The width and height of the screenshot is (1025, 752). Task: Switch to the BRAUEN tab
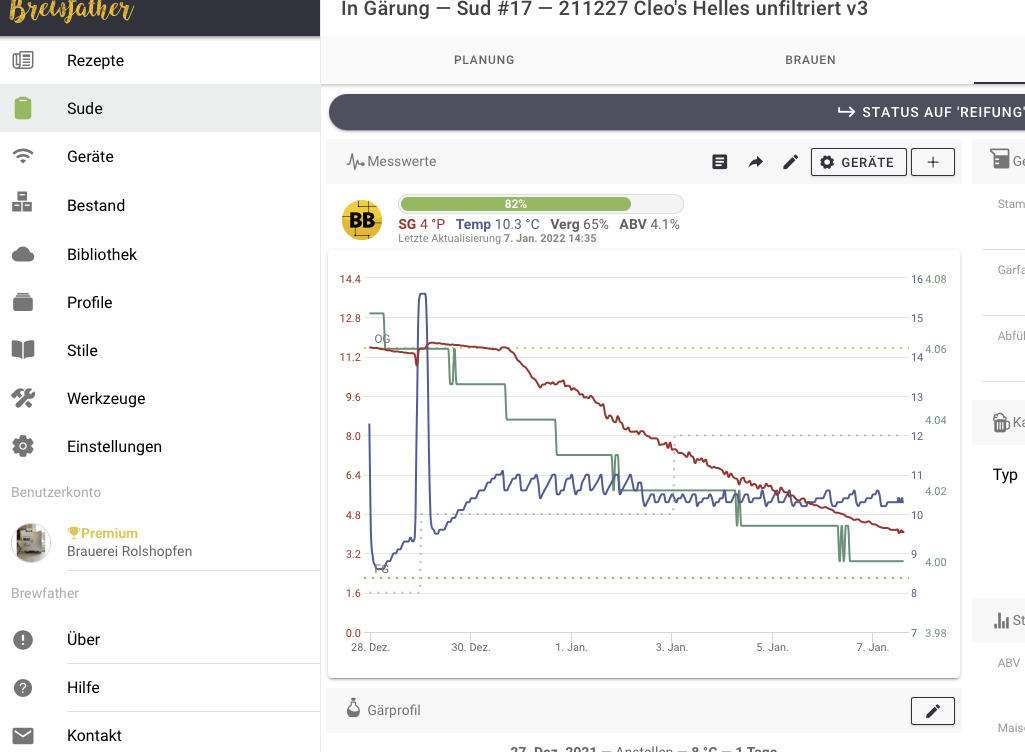tap(810, 60)
